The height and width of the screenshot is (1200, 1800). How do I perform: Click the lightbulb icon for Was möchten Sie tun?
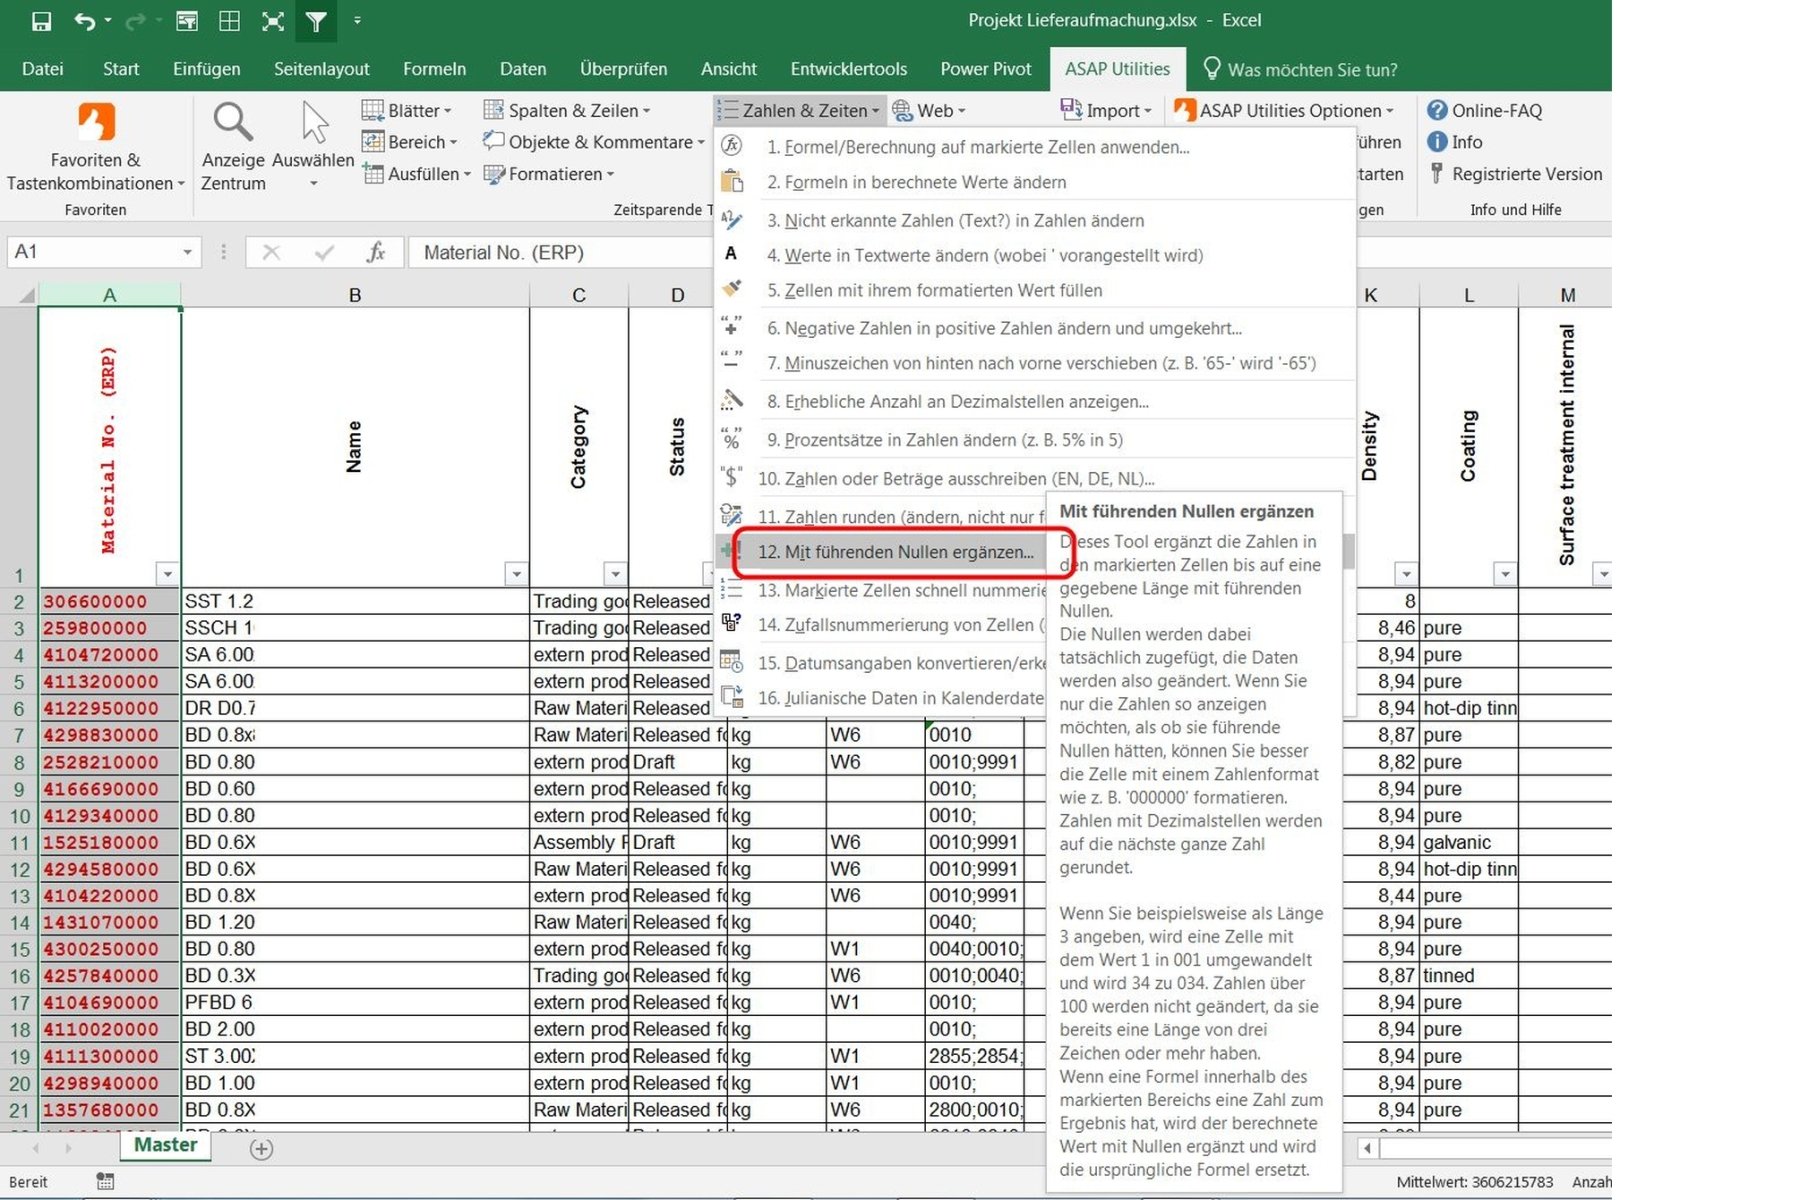click(x=1211, y=68)
